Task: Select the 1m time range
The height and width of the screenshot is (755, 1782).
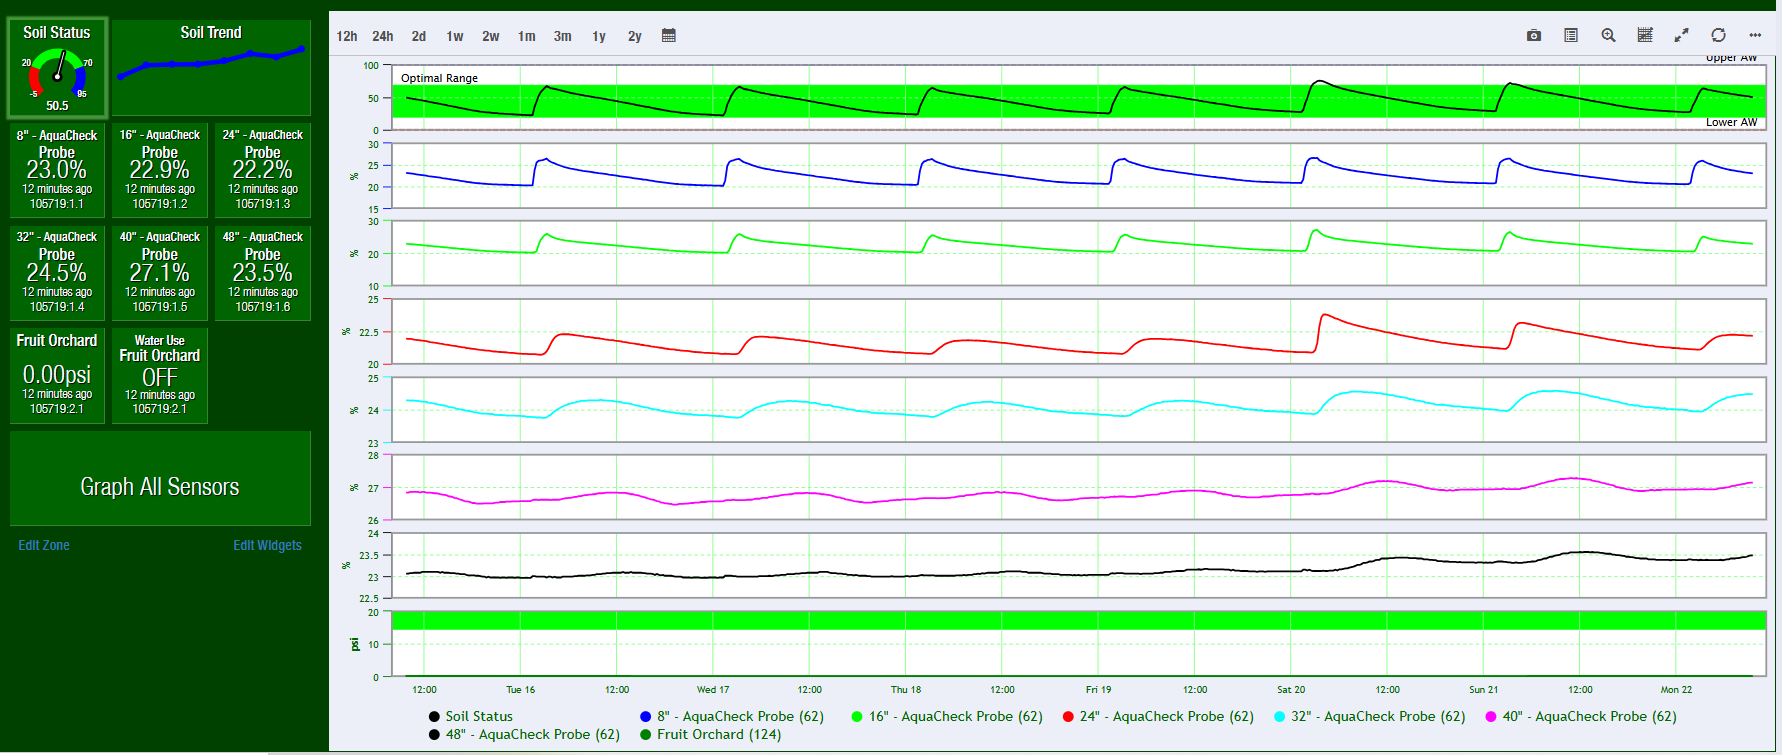Action: 527,36
